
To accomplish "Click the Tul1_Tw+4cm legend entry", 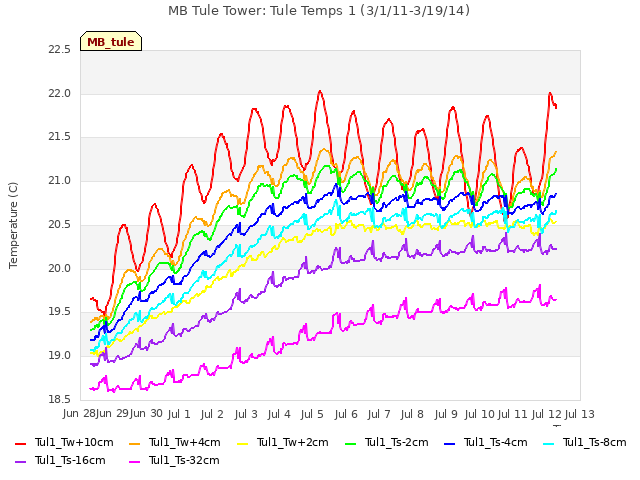I will 174,442.
